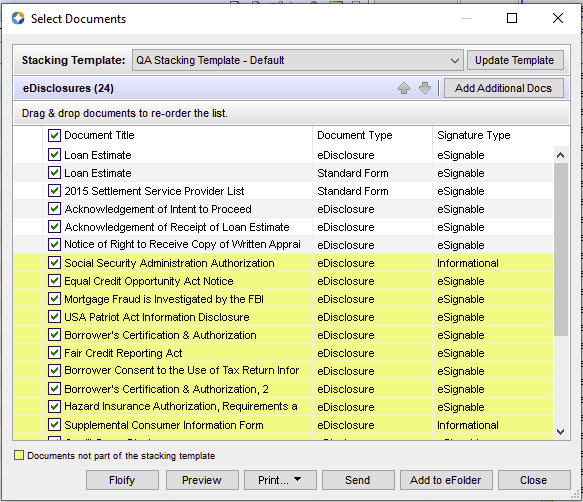The height and width of the screenshot is (502, 583).
Task: Uncheck Hazard Insurance Authorization checkbox
Action: pyautogui.click(x=54, y=406)
